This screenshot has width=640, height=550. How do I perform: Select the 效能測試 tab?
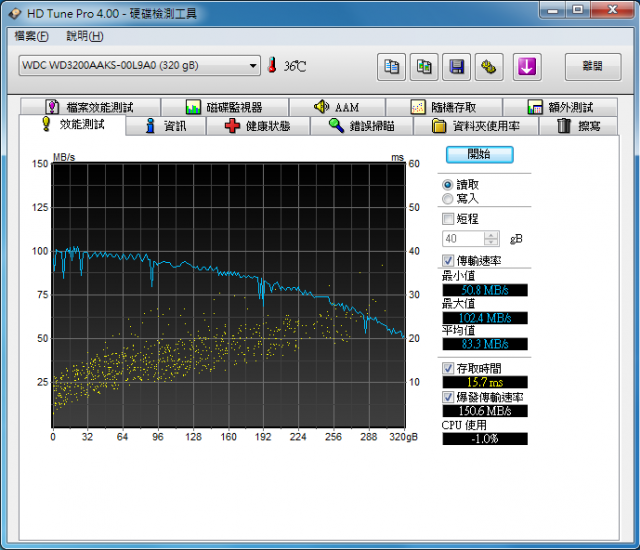coord(73,124)
